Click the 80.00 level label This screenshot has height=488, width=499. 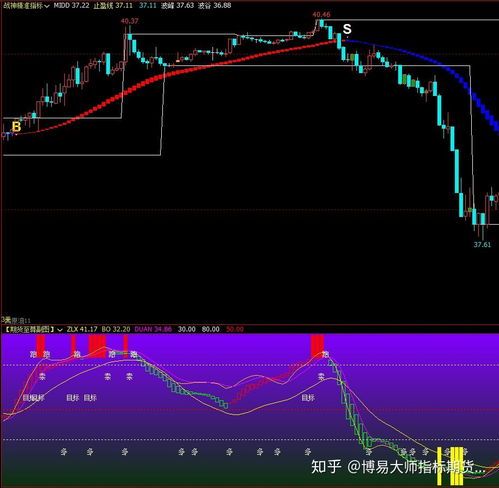tap(211, 329)
